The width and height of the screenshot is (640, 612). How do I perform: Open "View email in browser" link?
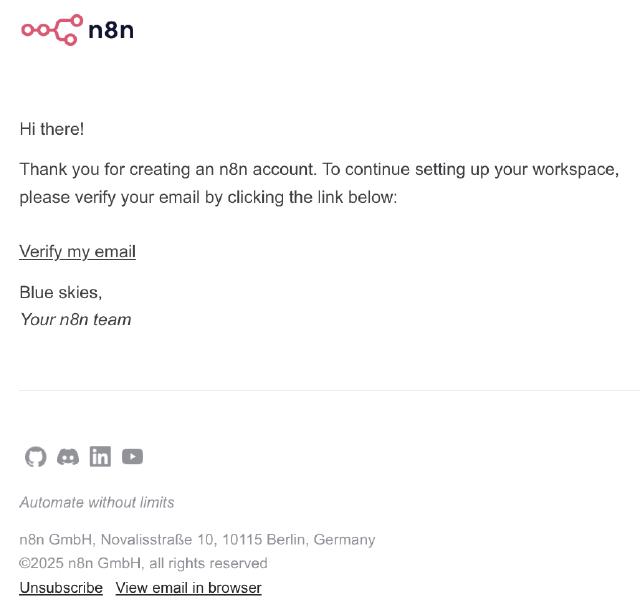[x=188, y=588]
